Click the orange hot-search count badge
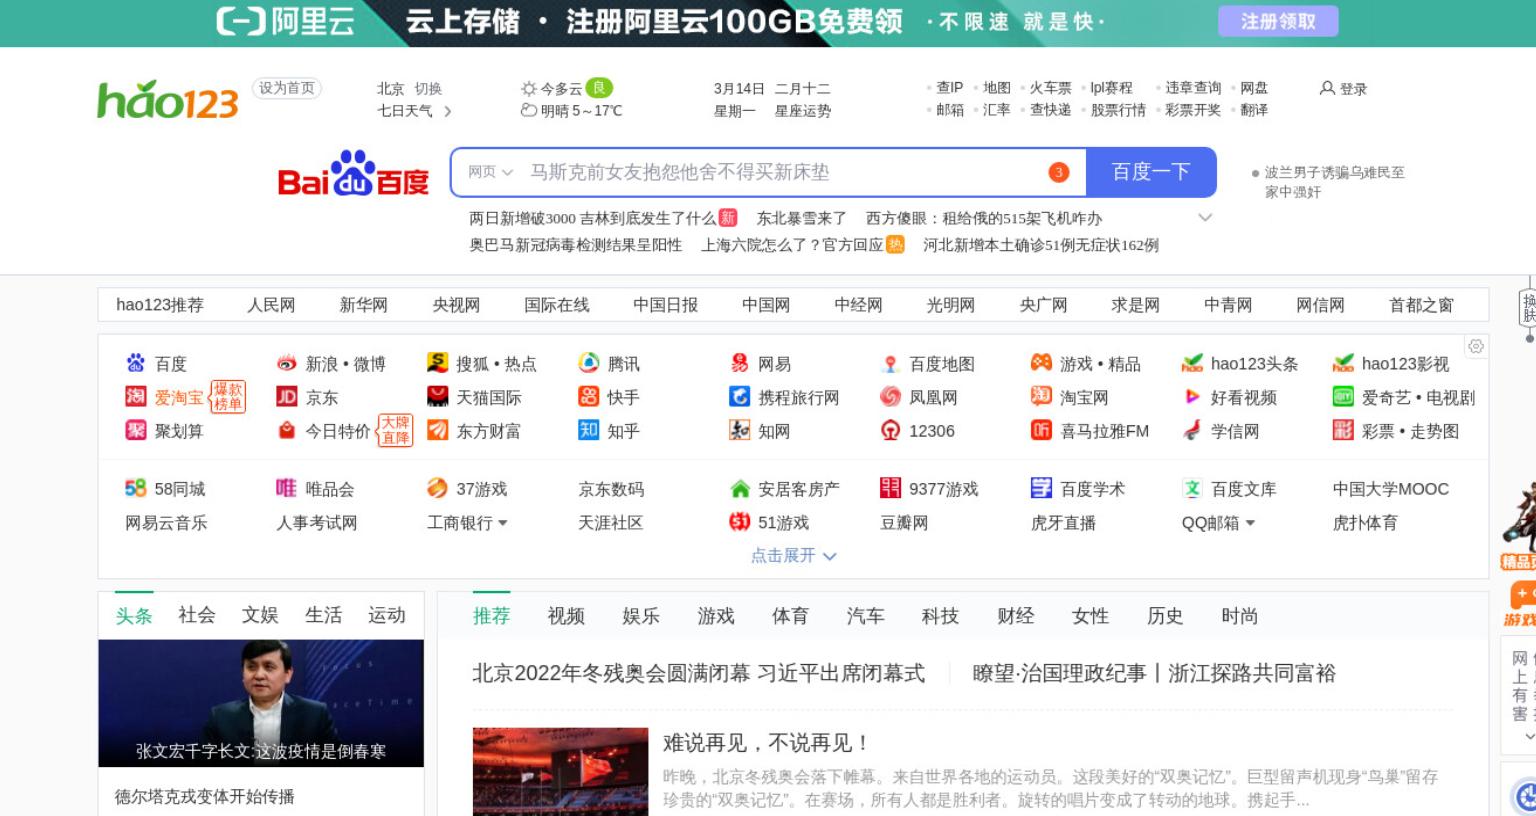The image size is (1536, 816). coord(1058,172)
